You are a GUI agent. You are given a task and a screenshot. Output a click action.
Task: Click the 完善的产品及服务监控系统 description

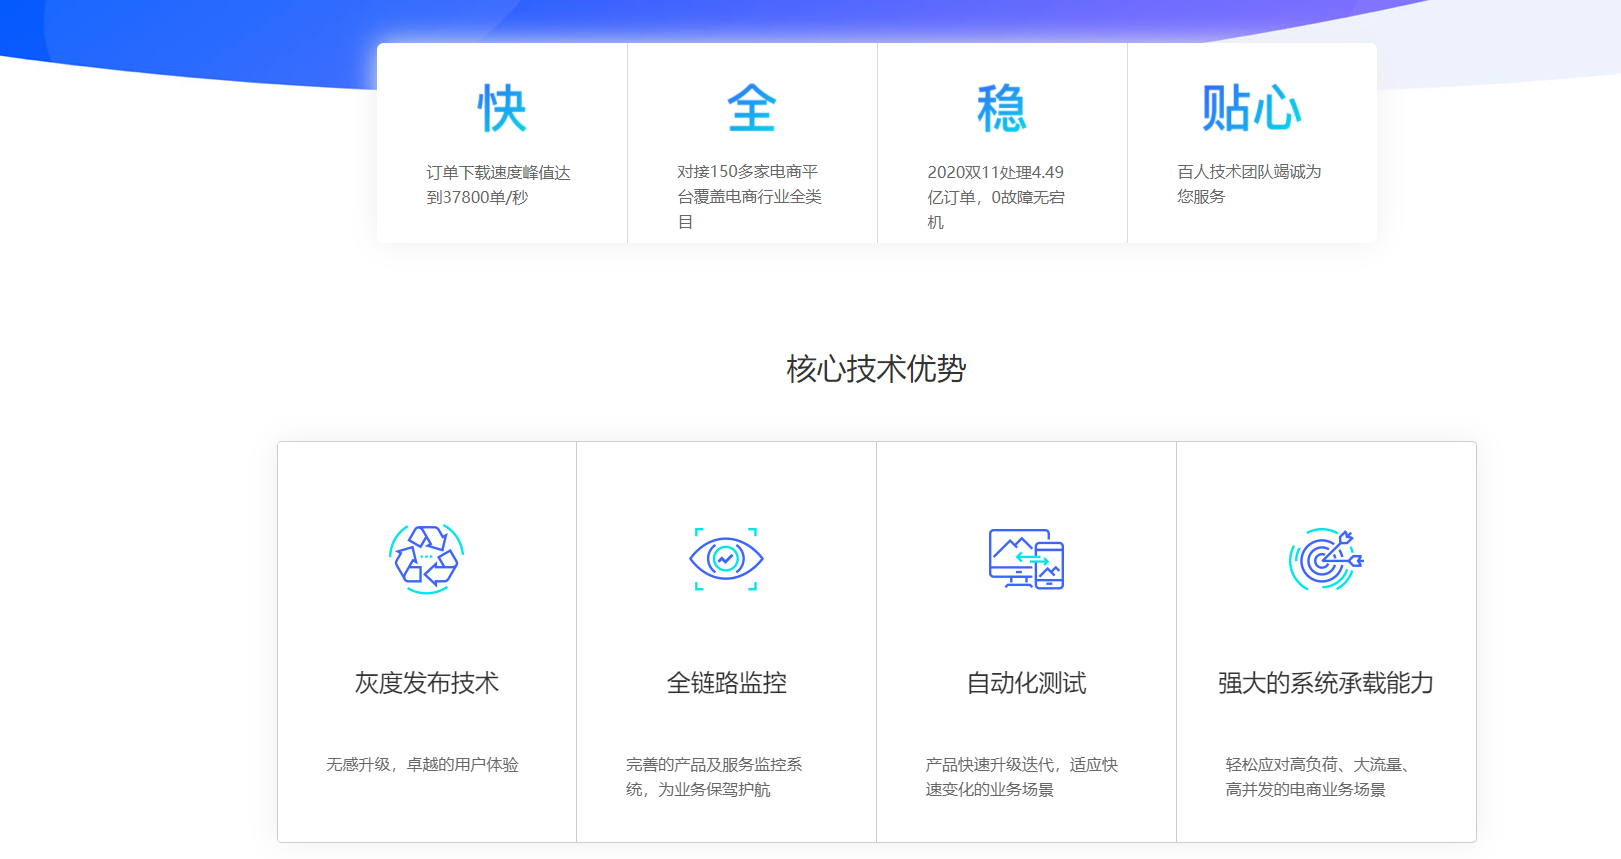point(714,777)
